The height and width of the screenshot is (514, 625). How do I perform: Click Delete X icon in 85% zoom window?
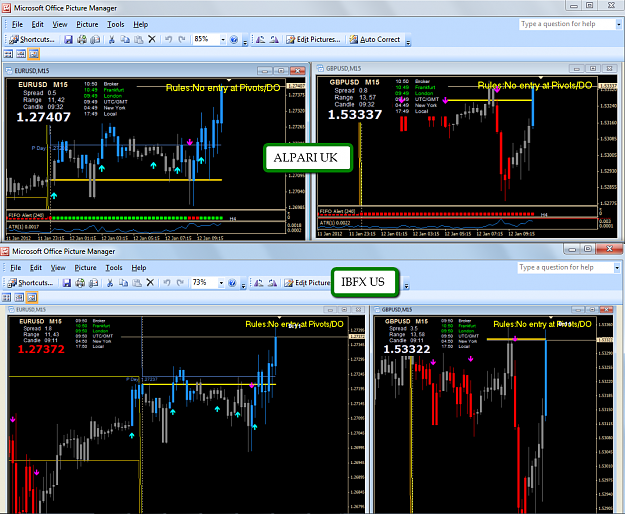152,39
